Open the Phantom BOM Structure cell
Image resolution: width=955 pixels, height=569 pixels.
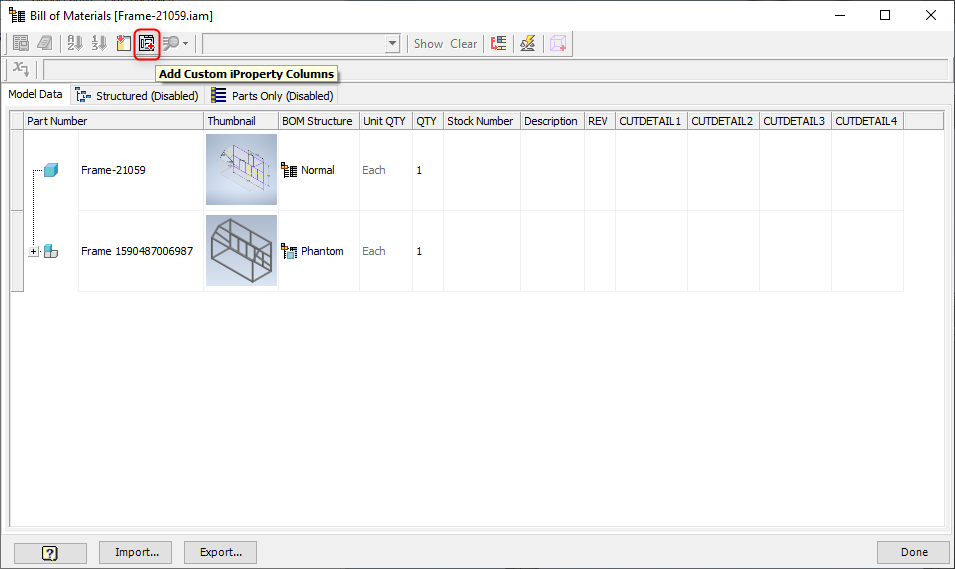click(319, 251)
